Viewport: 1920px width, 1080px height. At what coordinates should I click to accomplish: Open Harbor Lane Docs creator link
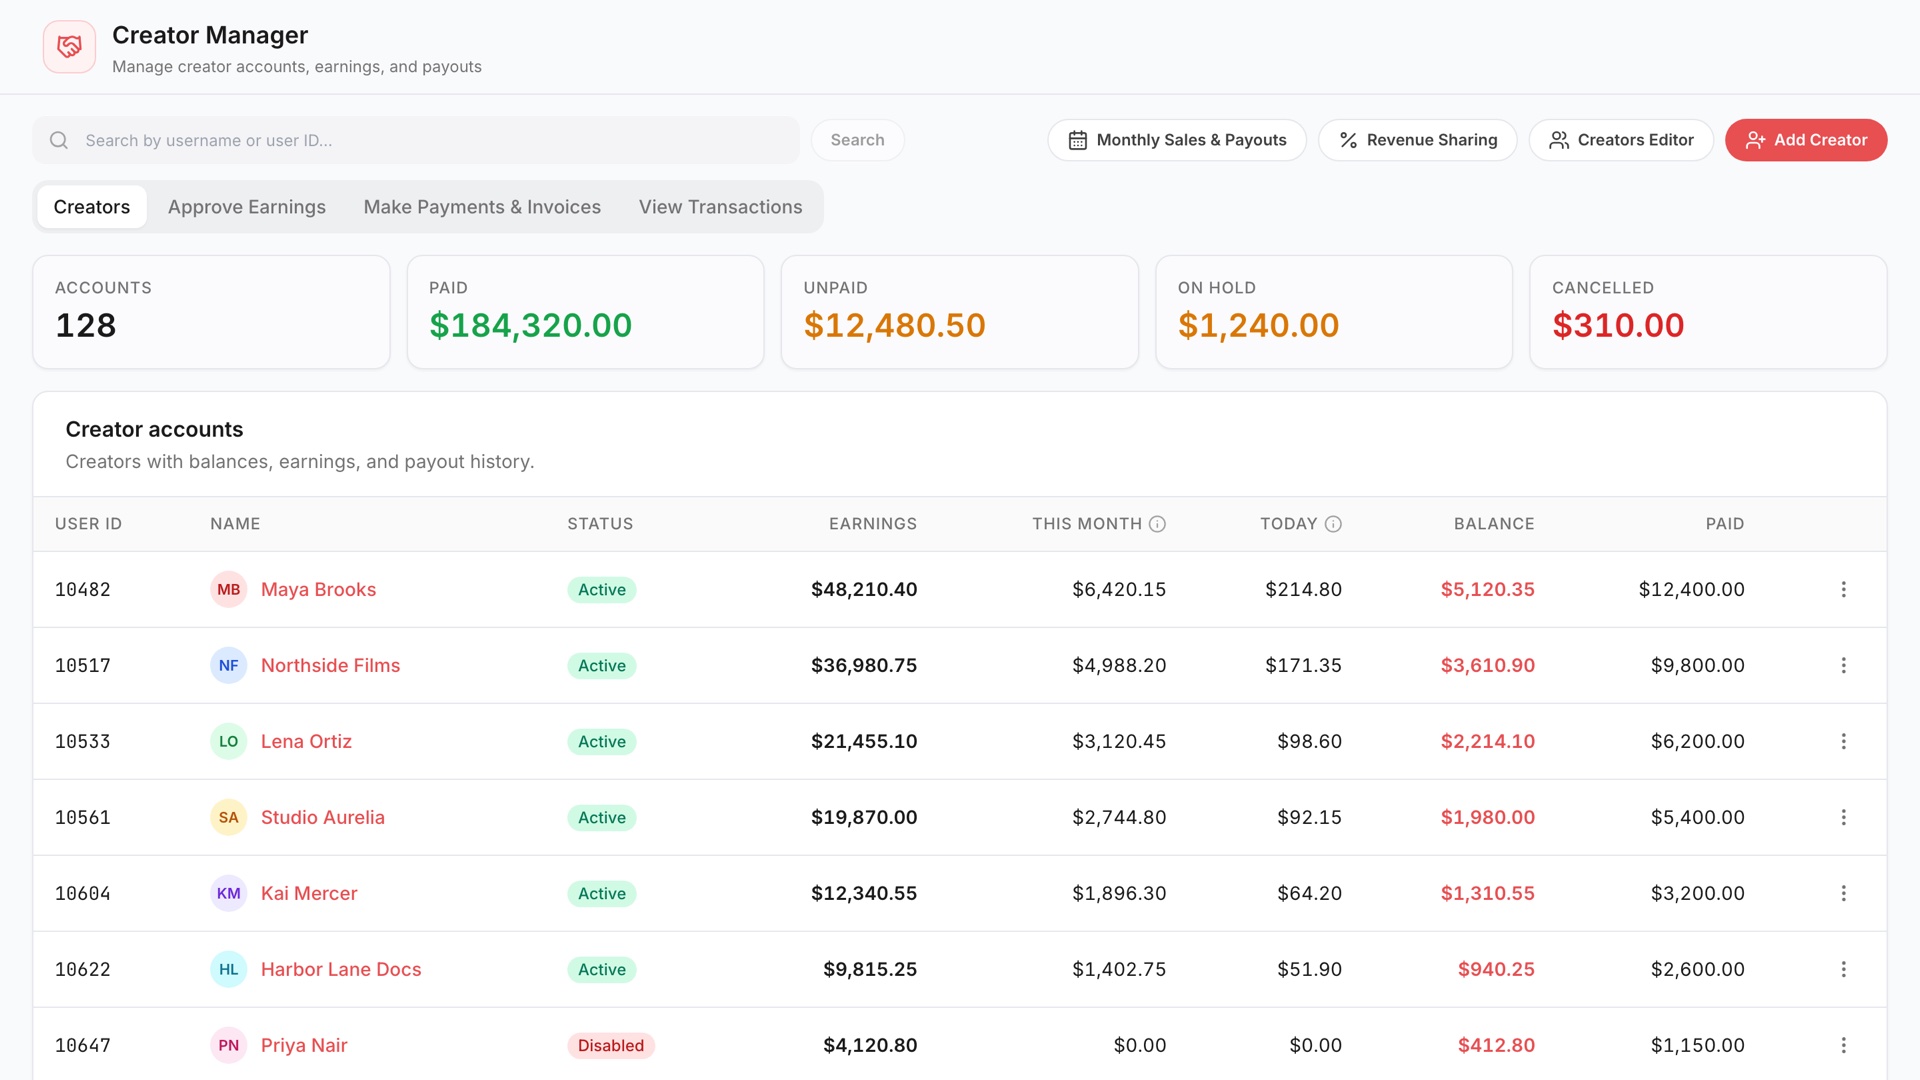[341, 970]
